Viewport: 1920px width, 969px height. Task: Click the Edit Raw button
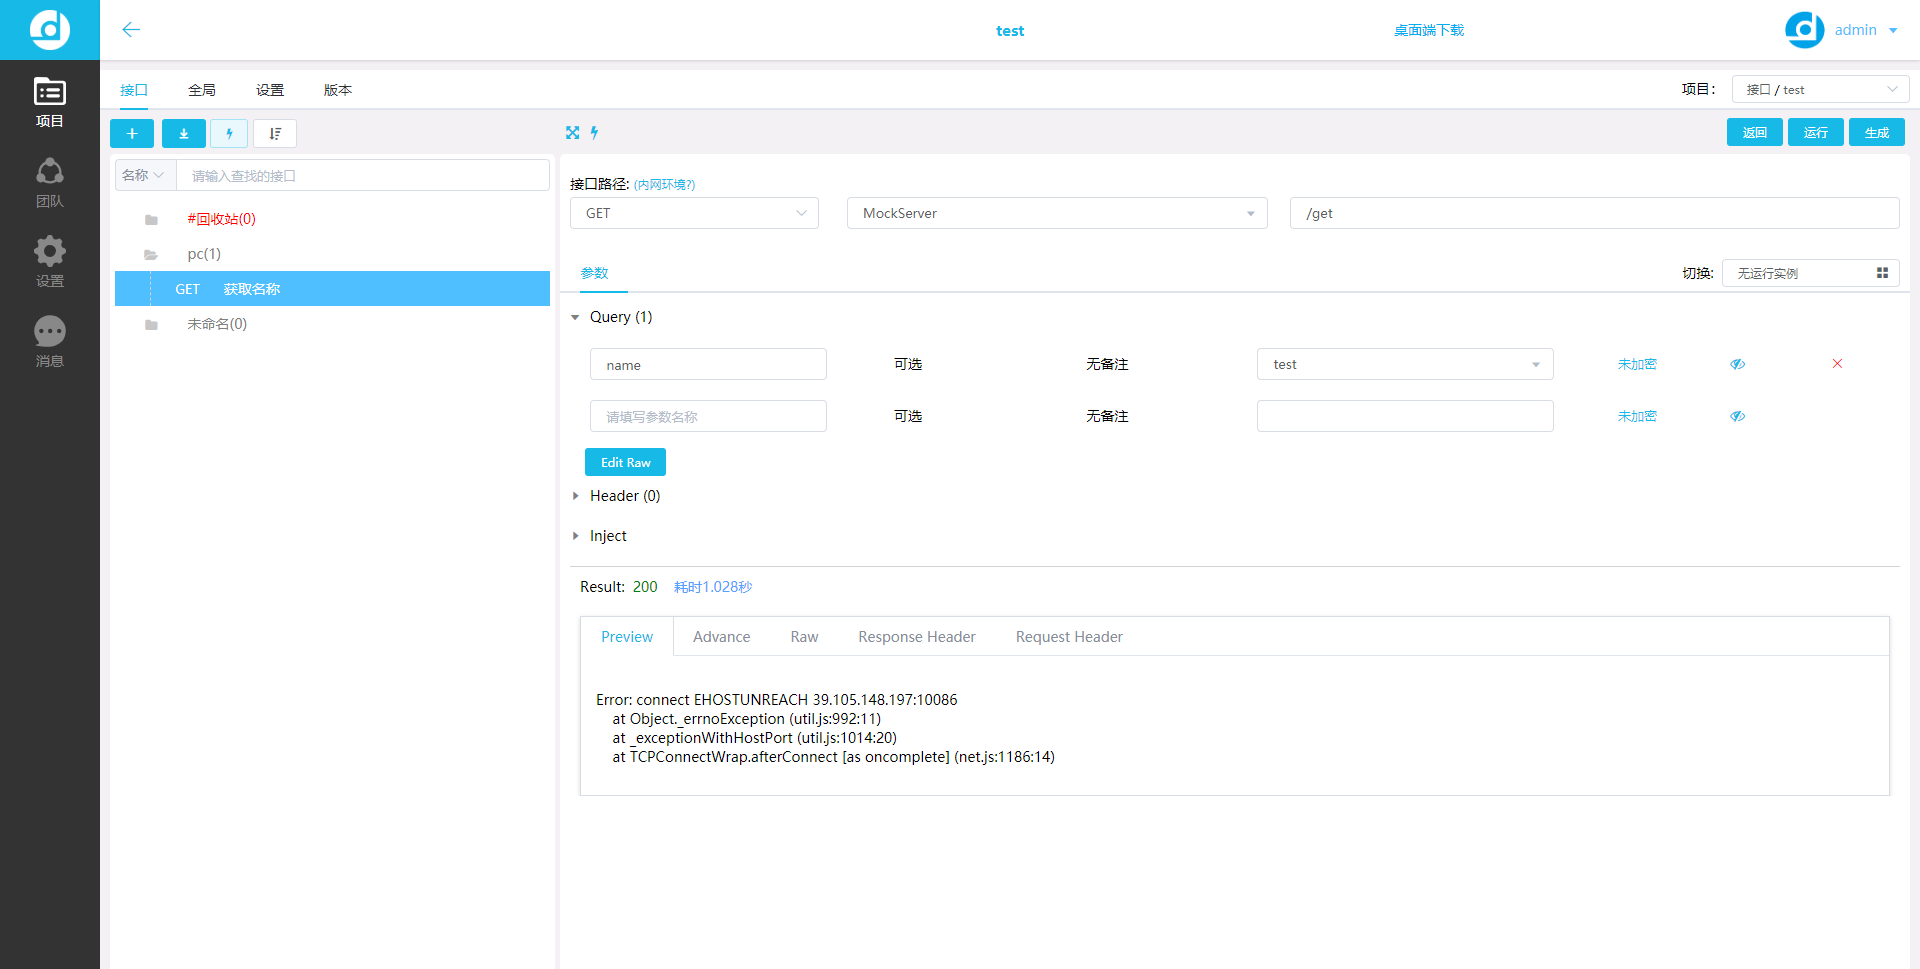click(x=625, y=462)
